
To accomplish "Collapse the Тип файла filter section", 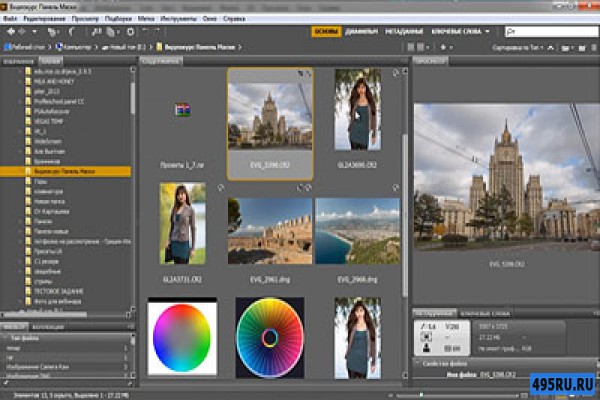I will click(5, 338).
